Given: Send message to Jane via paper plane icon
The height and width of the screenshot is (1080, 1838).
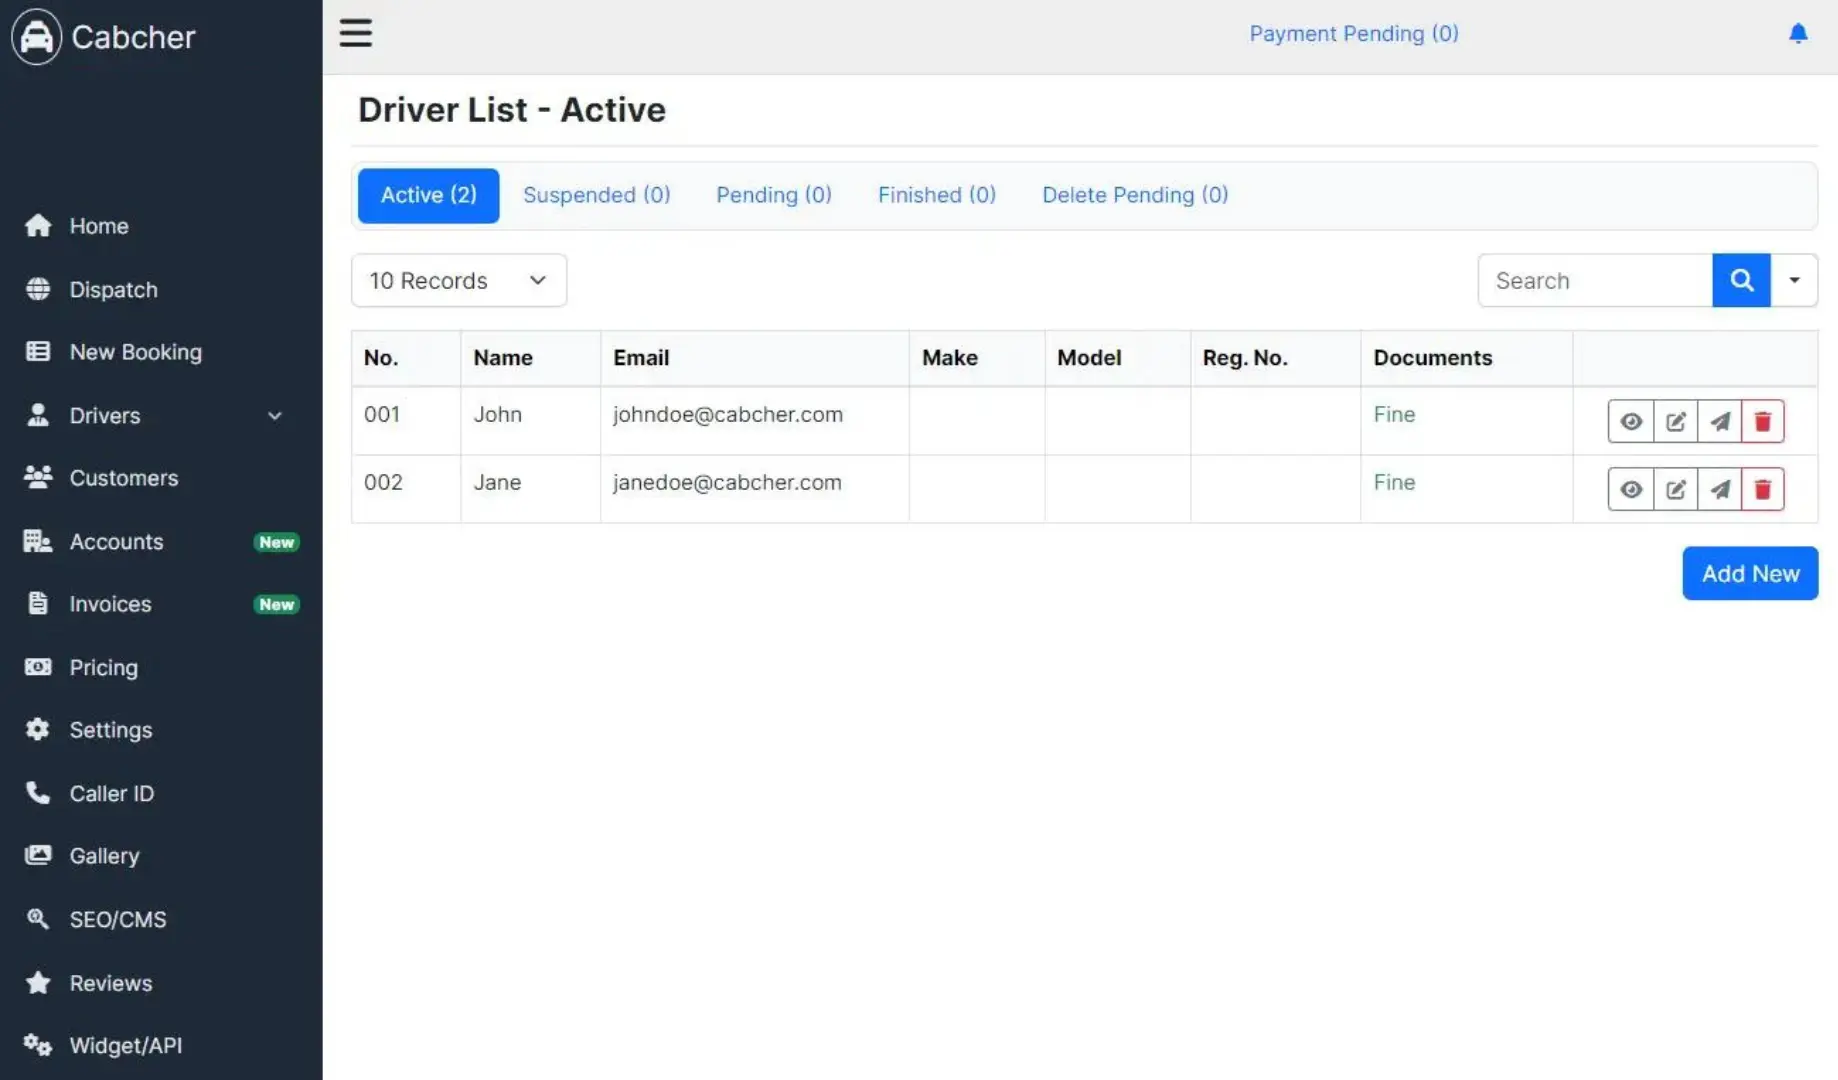Looking at the screenshot, I should (x=1719, y=490).
